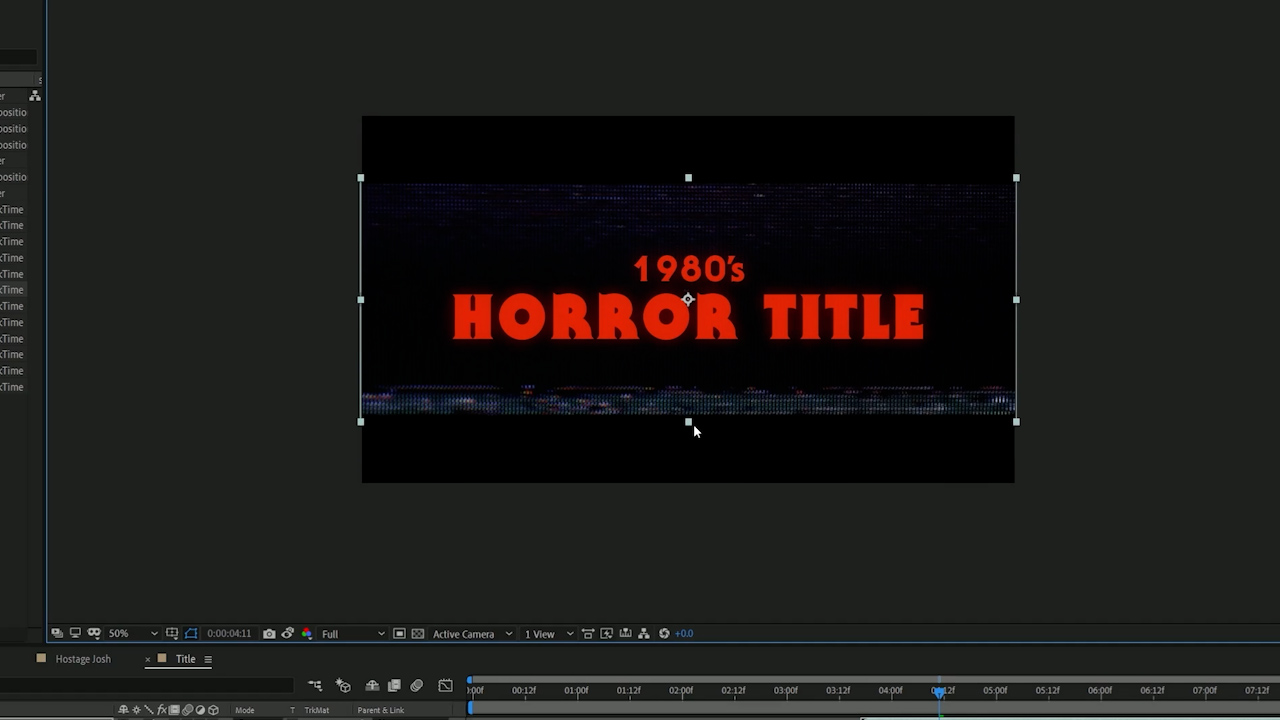Click the Parent & Link column header
This screenshot has height=720, width=1280.
pyautogui.click(x=381, y=710)
